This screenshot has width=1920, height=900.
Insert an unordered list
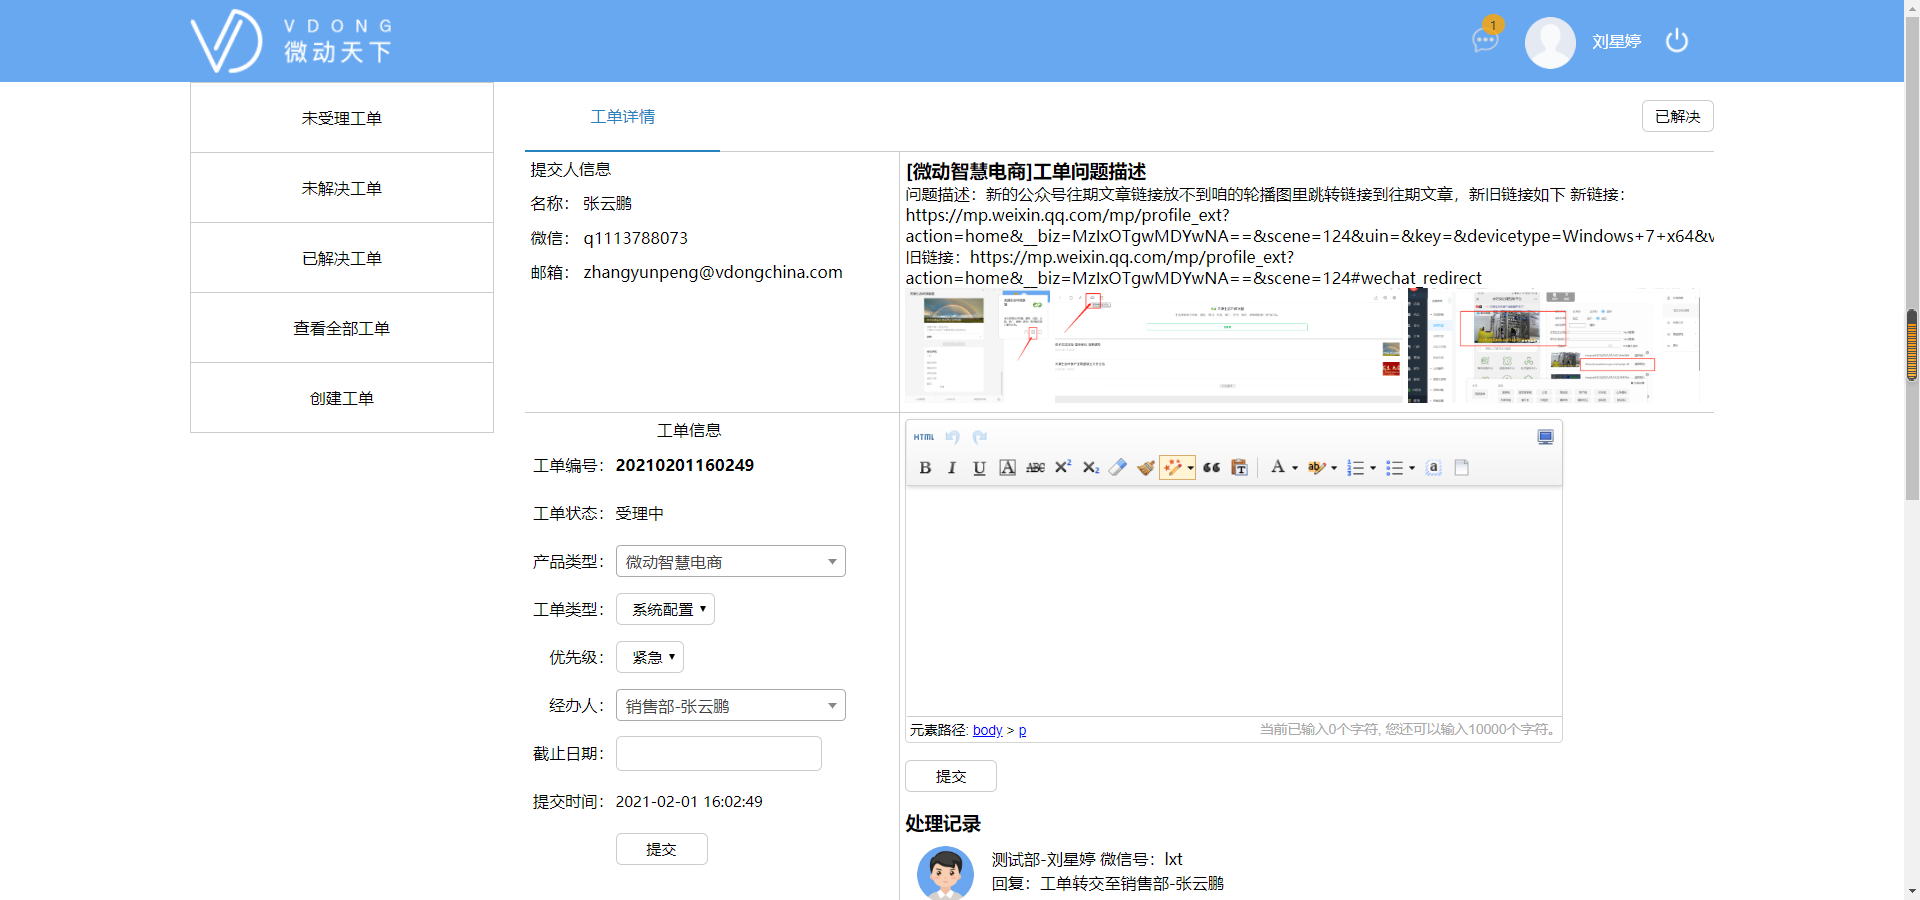point(1394,467)
